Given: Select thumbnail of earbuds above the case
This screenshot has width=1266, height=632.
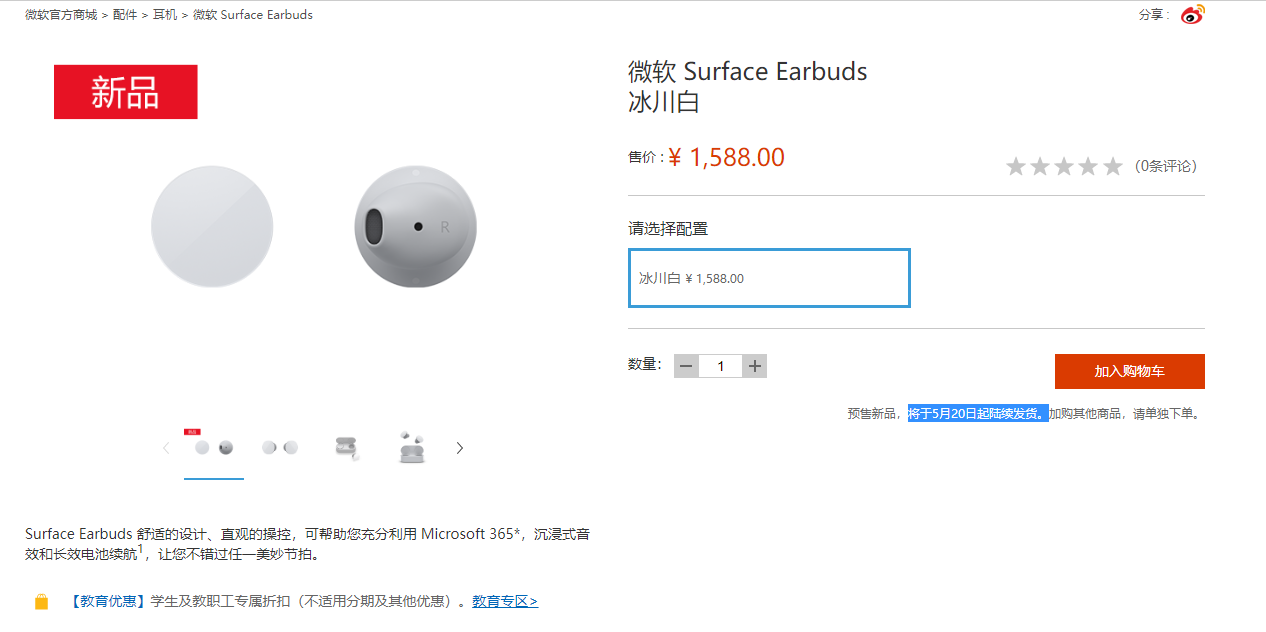Looking at the screenshot, I should point(411,447).
